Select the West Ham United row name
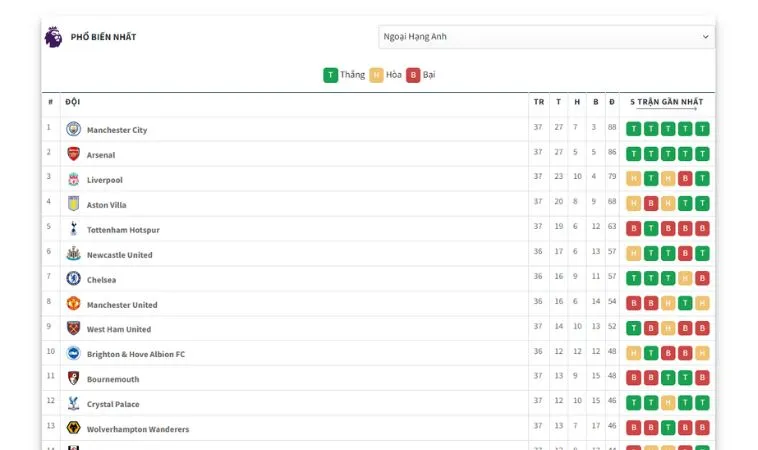Screen dimensions: 758x450 pyautogui.click(x=119, y=329)
